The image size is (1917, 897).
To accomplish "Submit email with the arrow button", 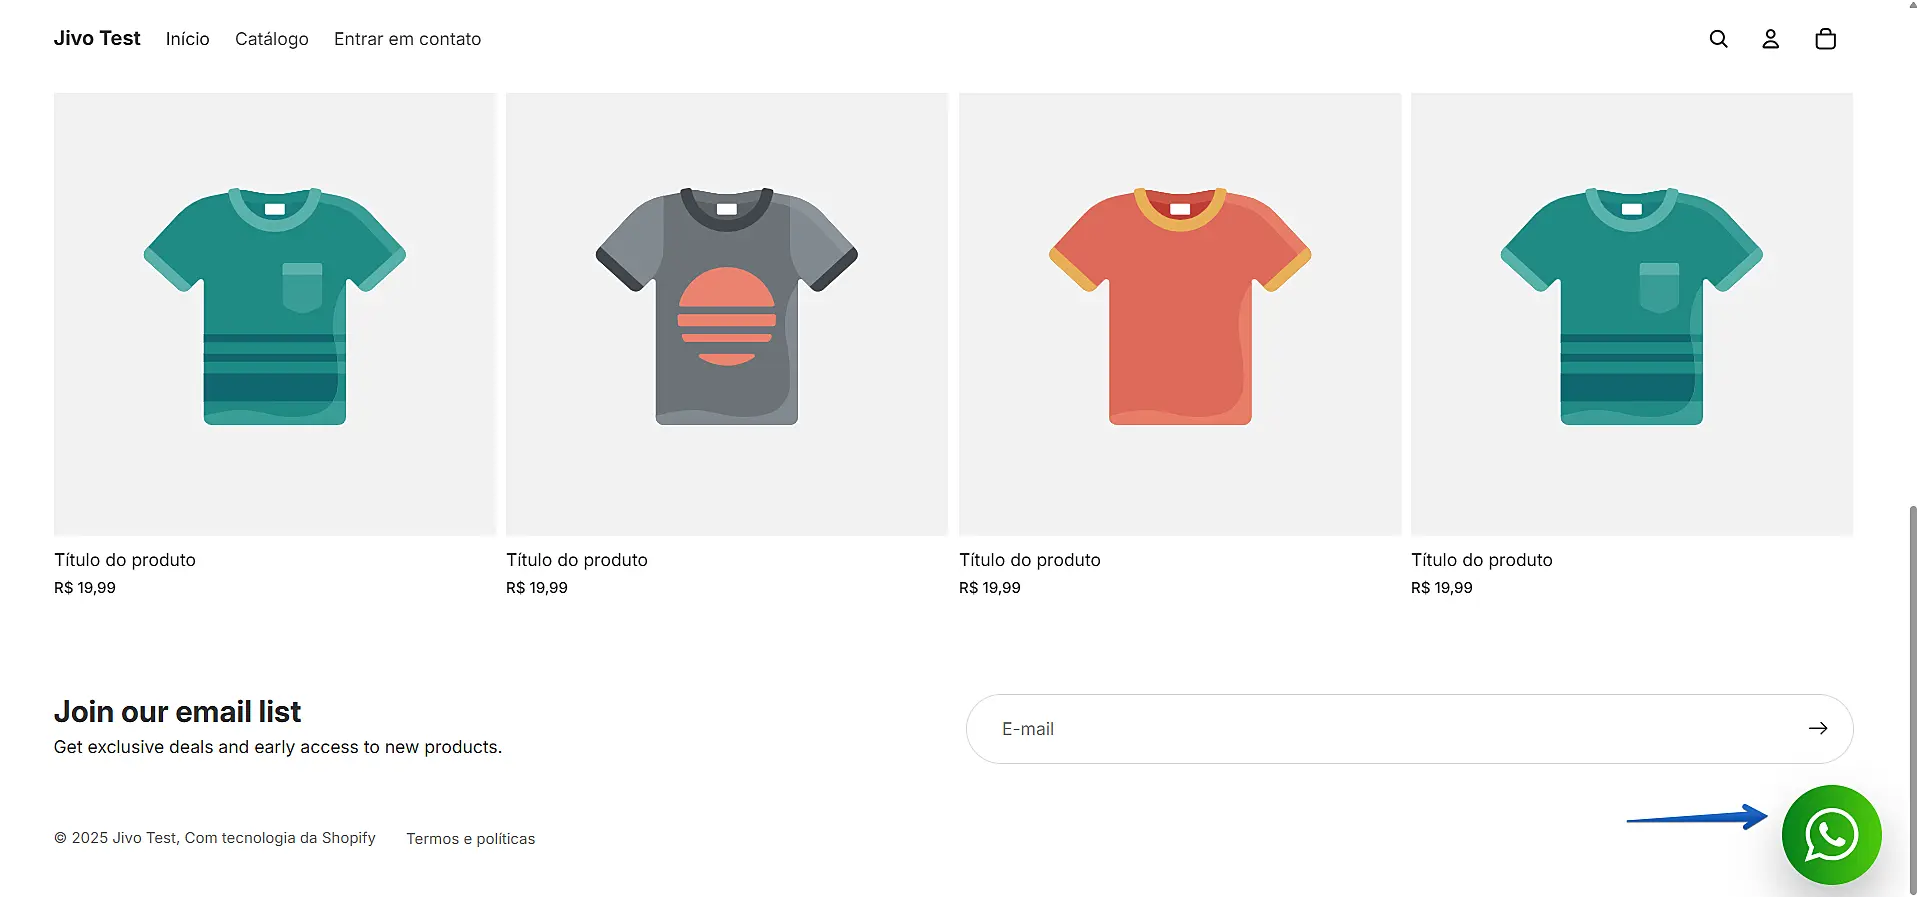I will pyautogui.click(x=1817, y=729).
